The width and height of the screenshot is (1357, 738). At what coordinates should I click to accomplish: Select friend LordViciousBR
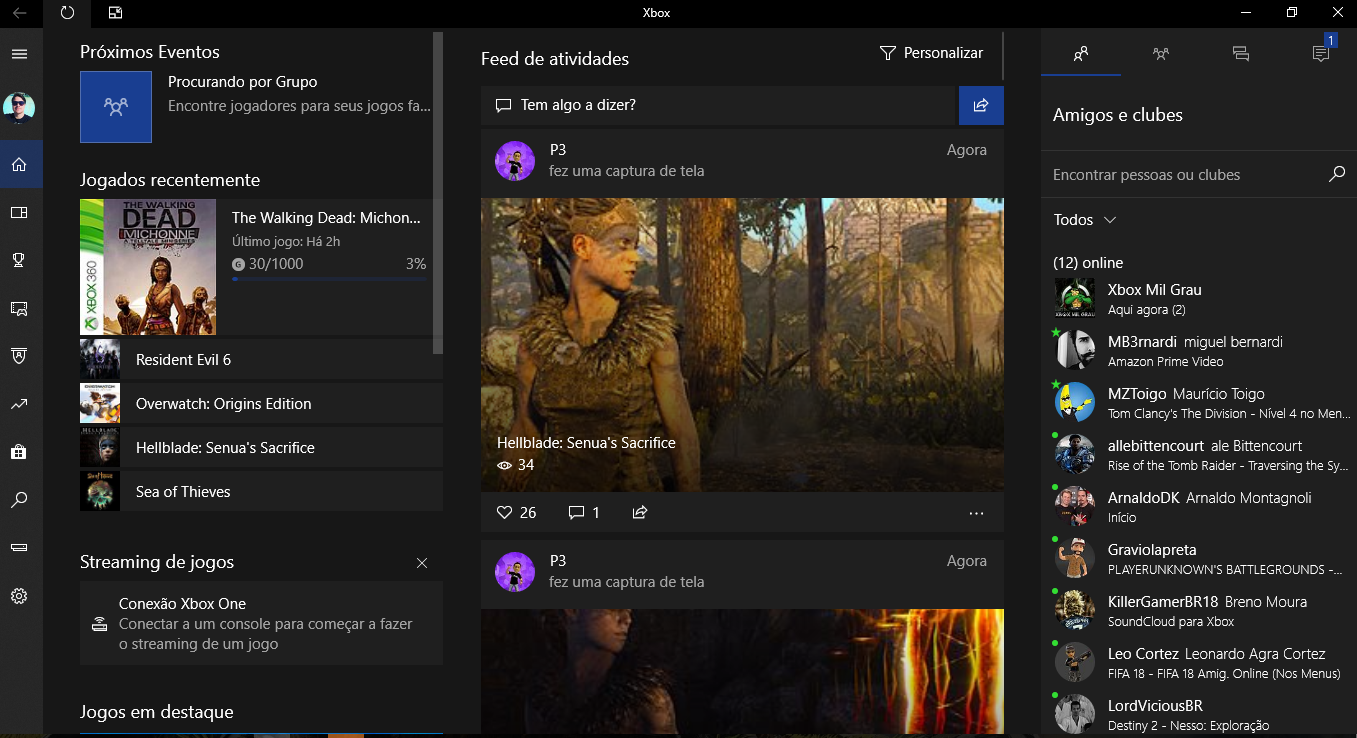click(1199, 714)
